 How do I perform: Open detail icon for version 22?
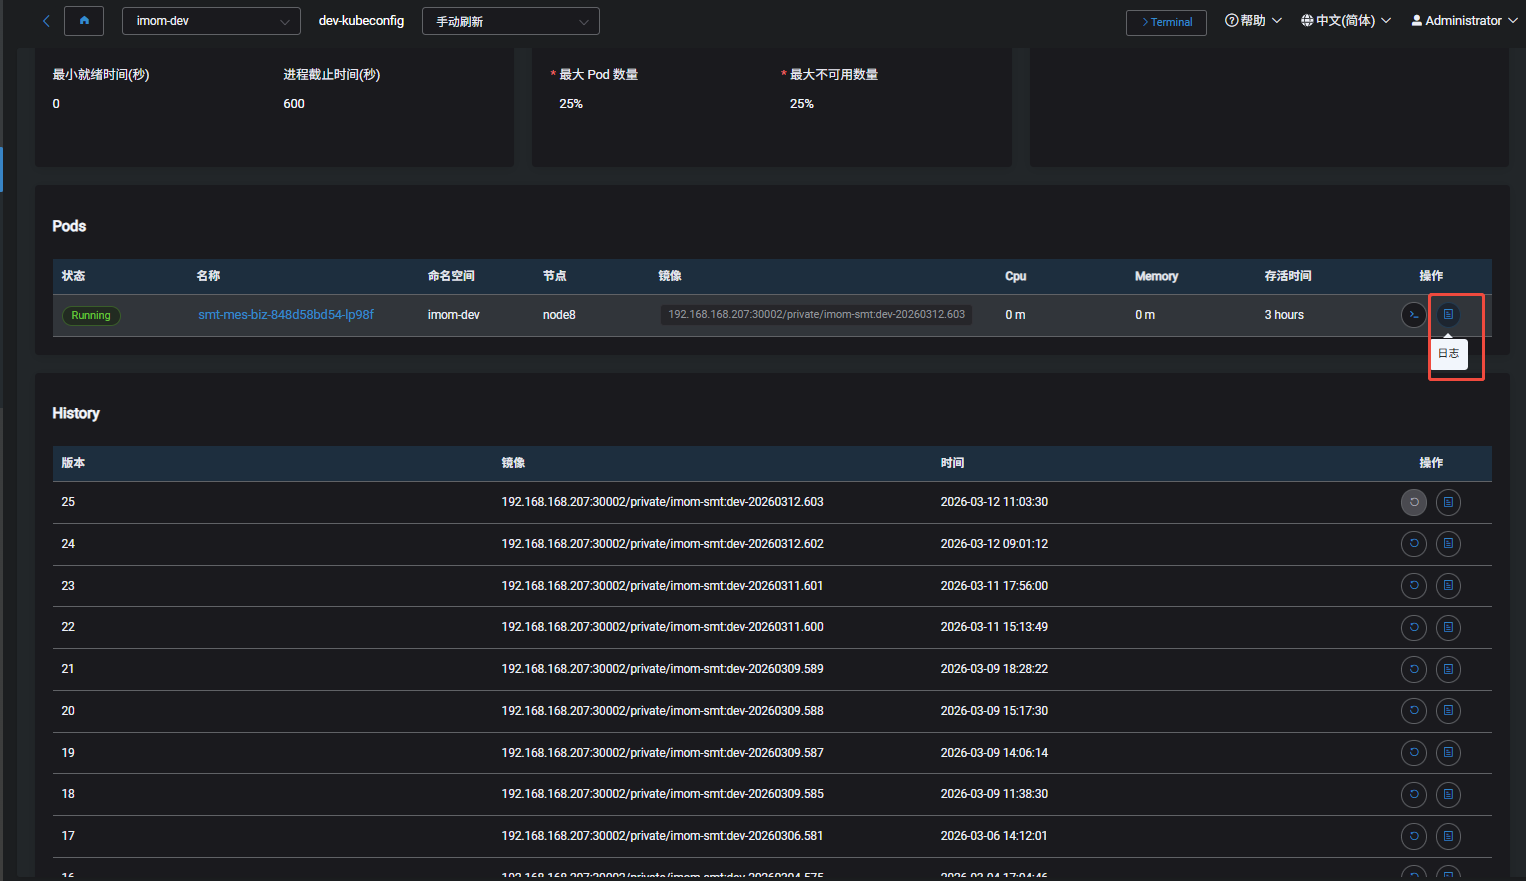pos(1448,628)
